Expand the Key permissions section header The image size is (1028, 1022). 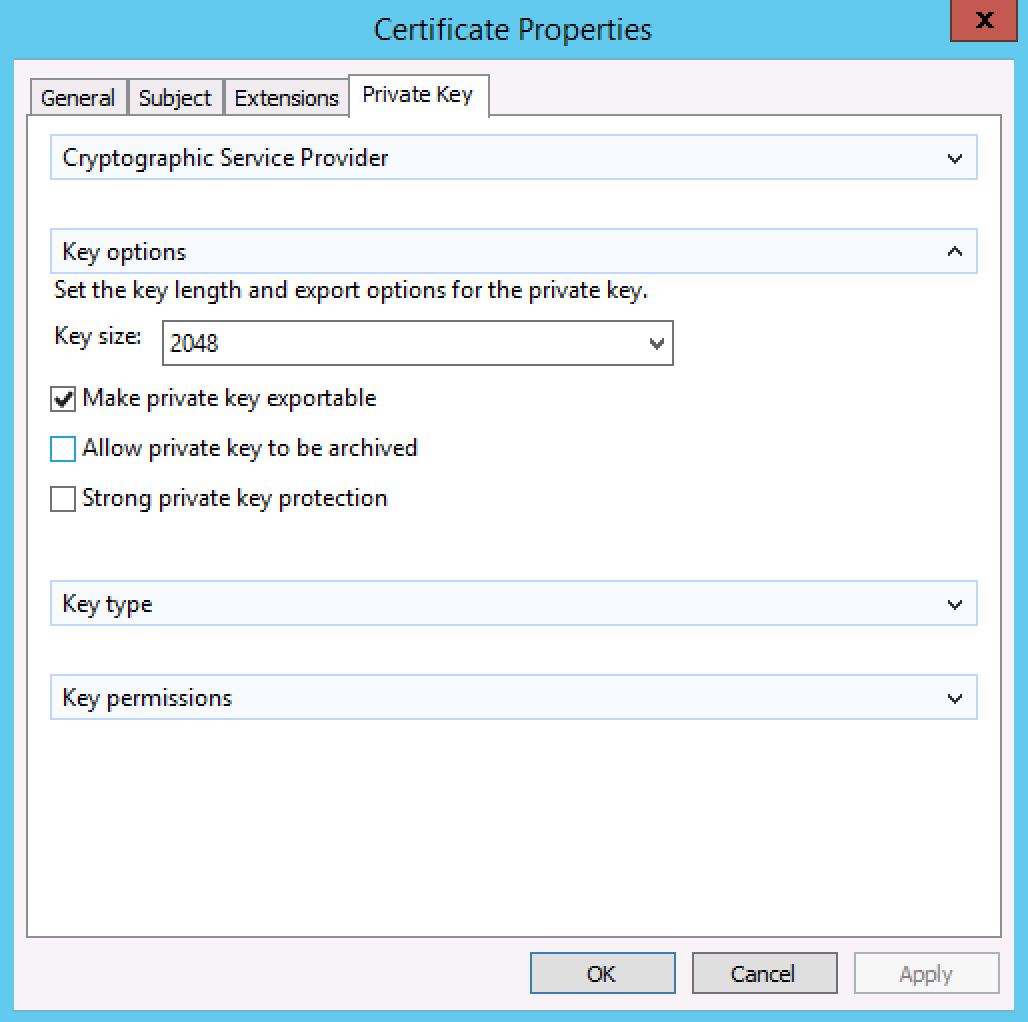tap(147, 698)
